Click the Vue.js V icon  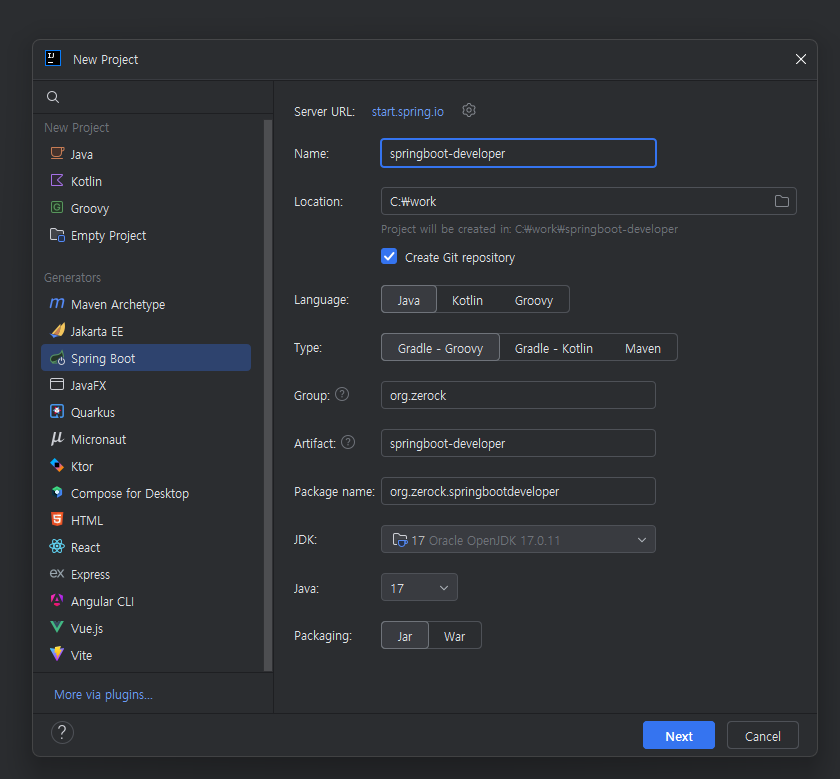[57, 627]
